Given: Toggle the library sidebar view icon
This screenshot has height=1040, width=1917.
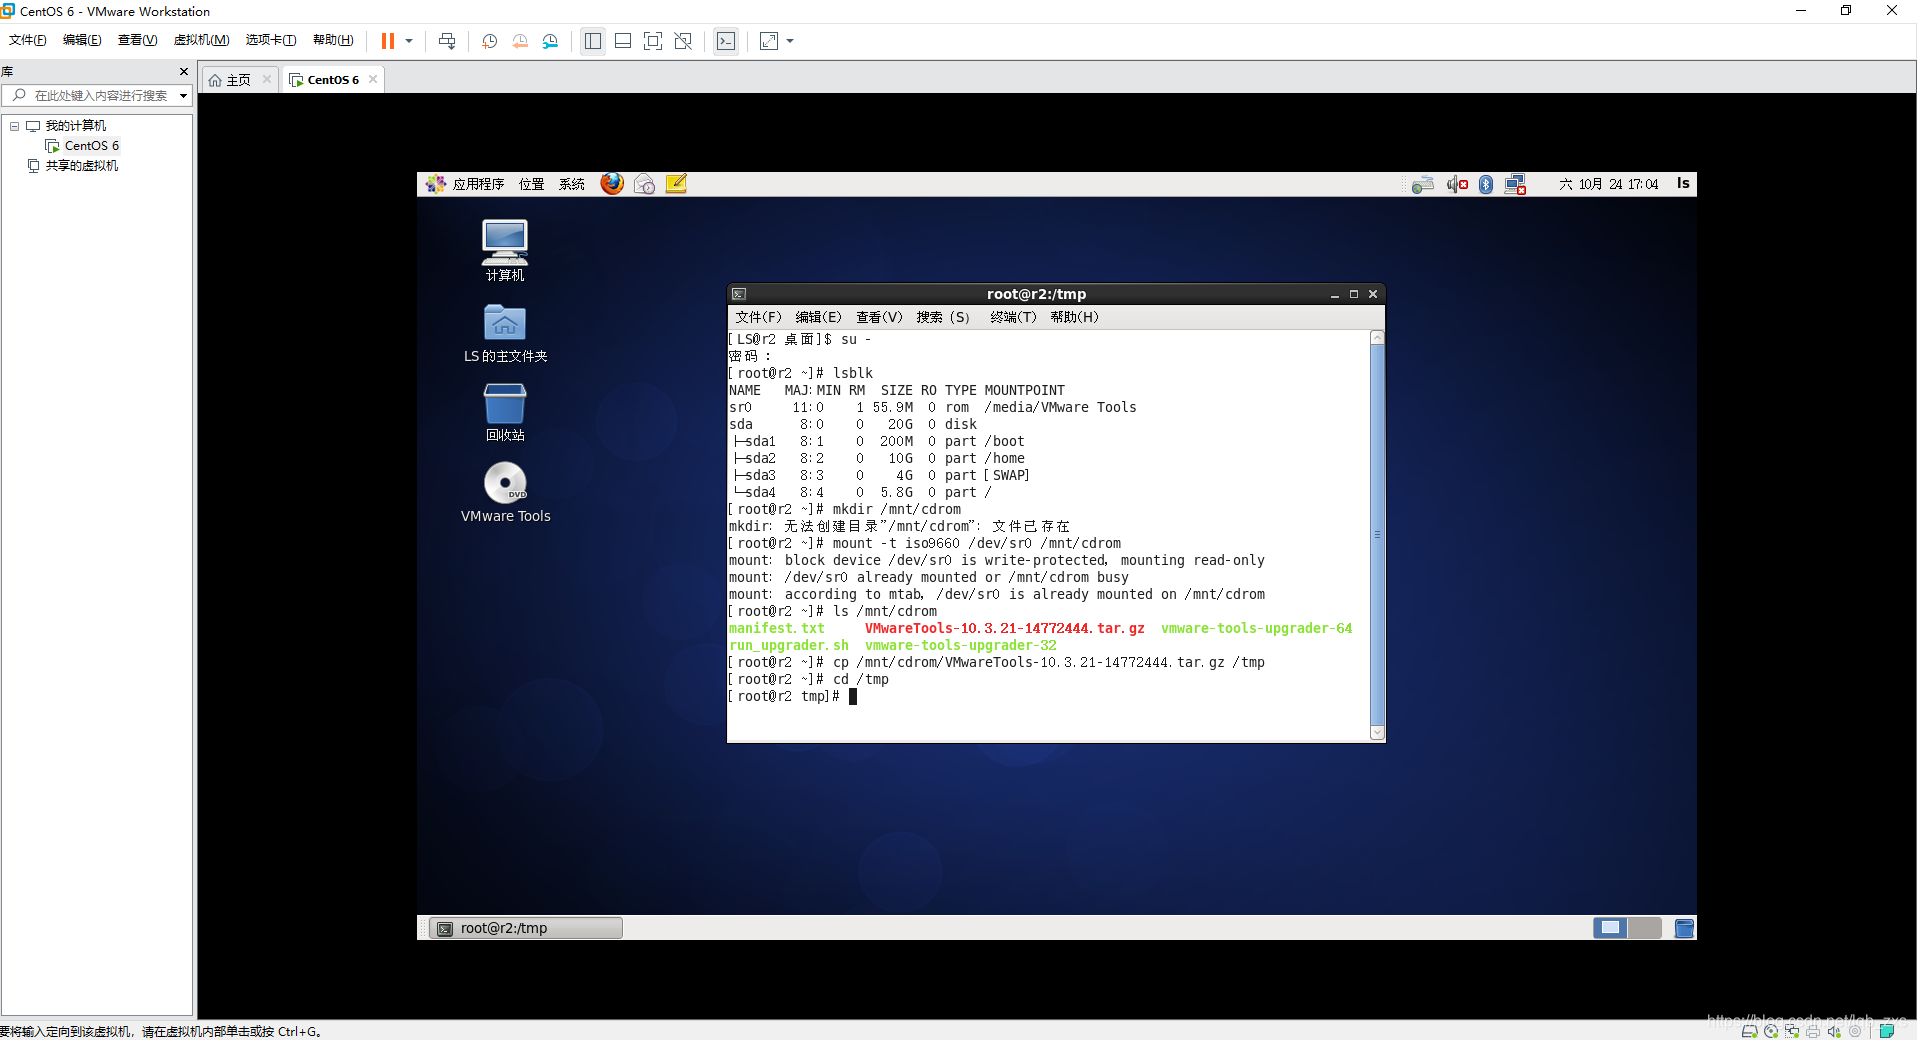Looking at the screenshot, I should [593, 41].
